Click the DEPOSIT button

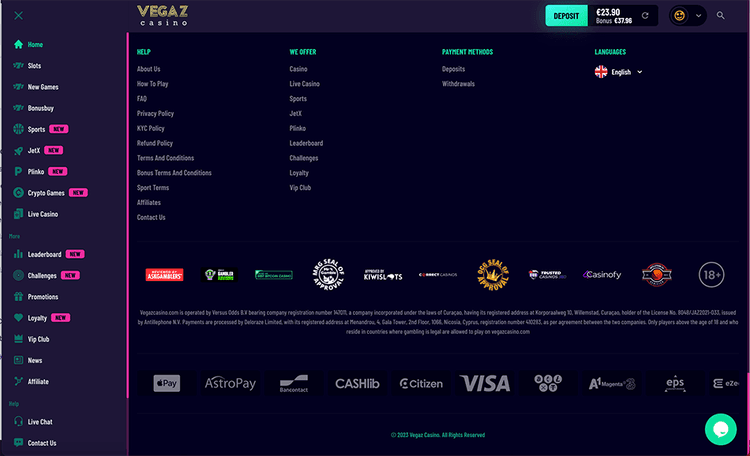[566, 16]
